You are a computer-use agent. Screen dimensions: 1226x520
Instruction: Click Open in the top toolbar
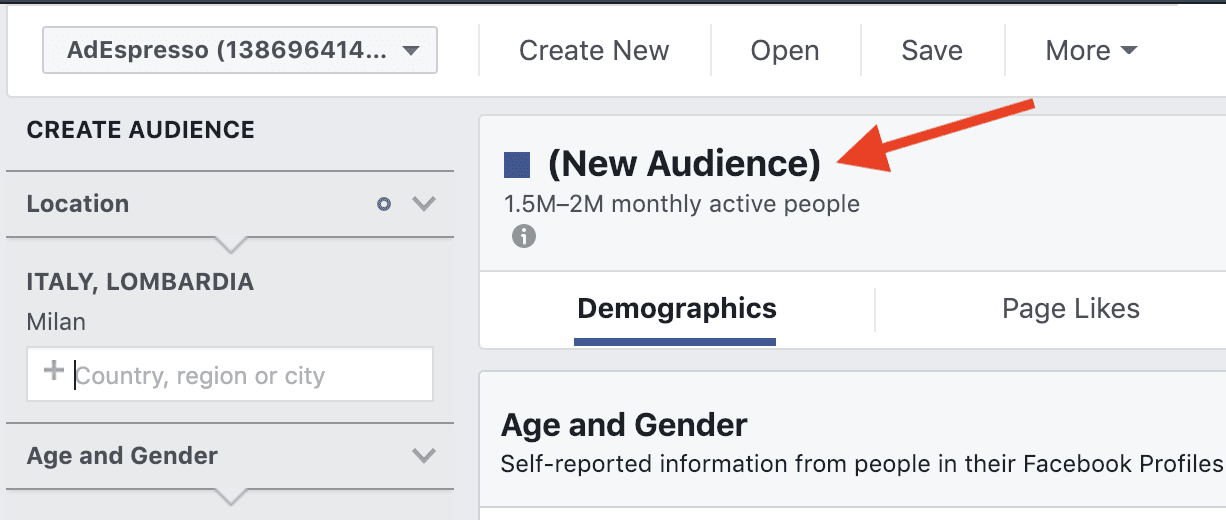coord(785,50)
